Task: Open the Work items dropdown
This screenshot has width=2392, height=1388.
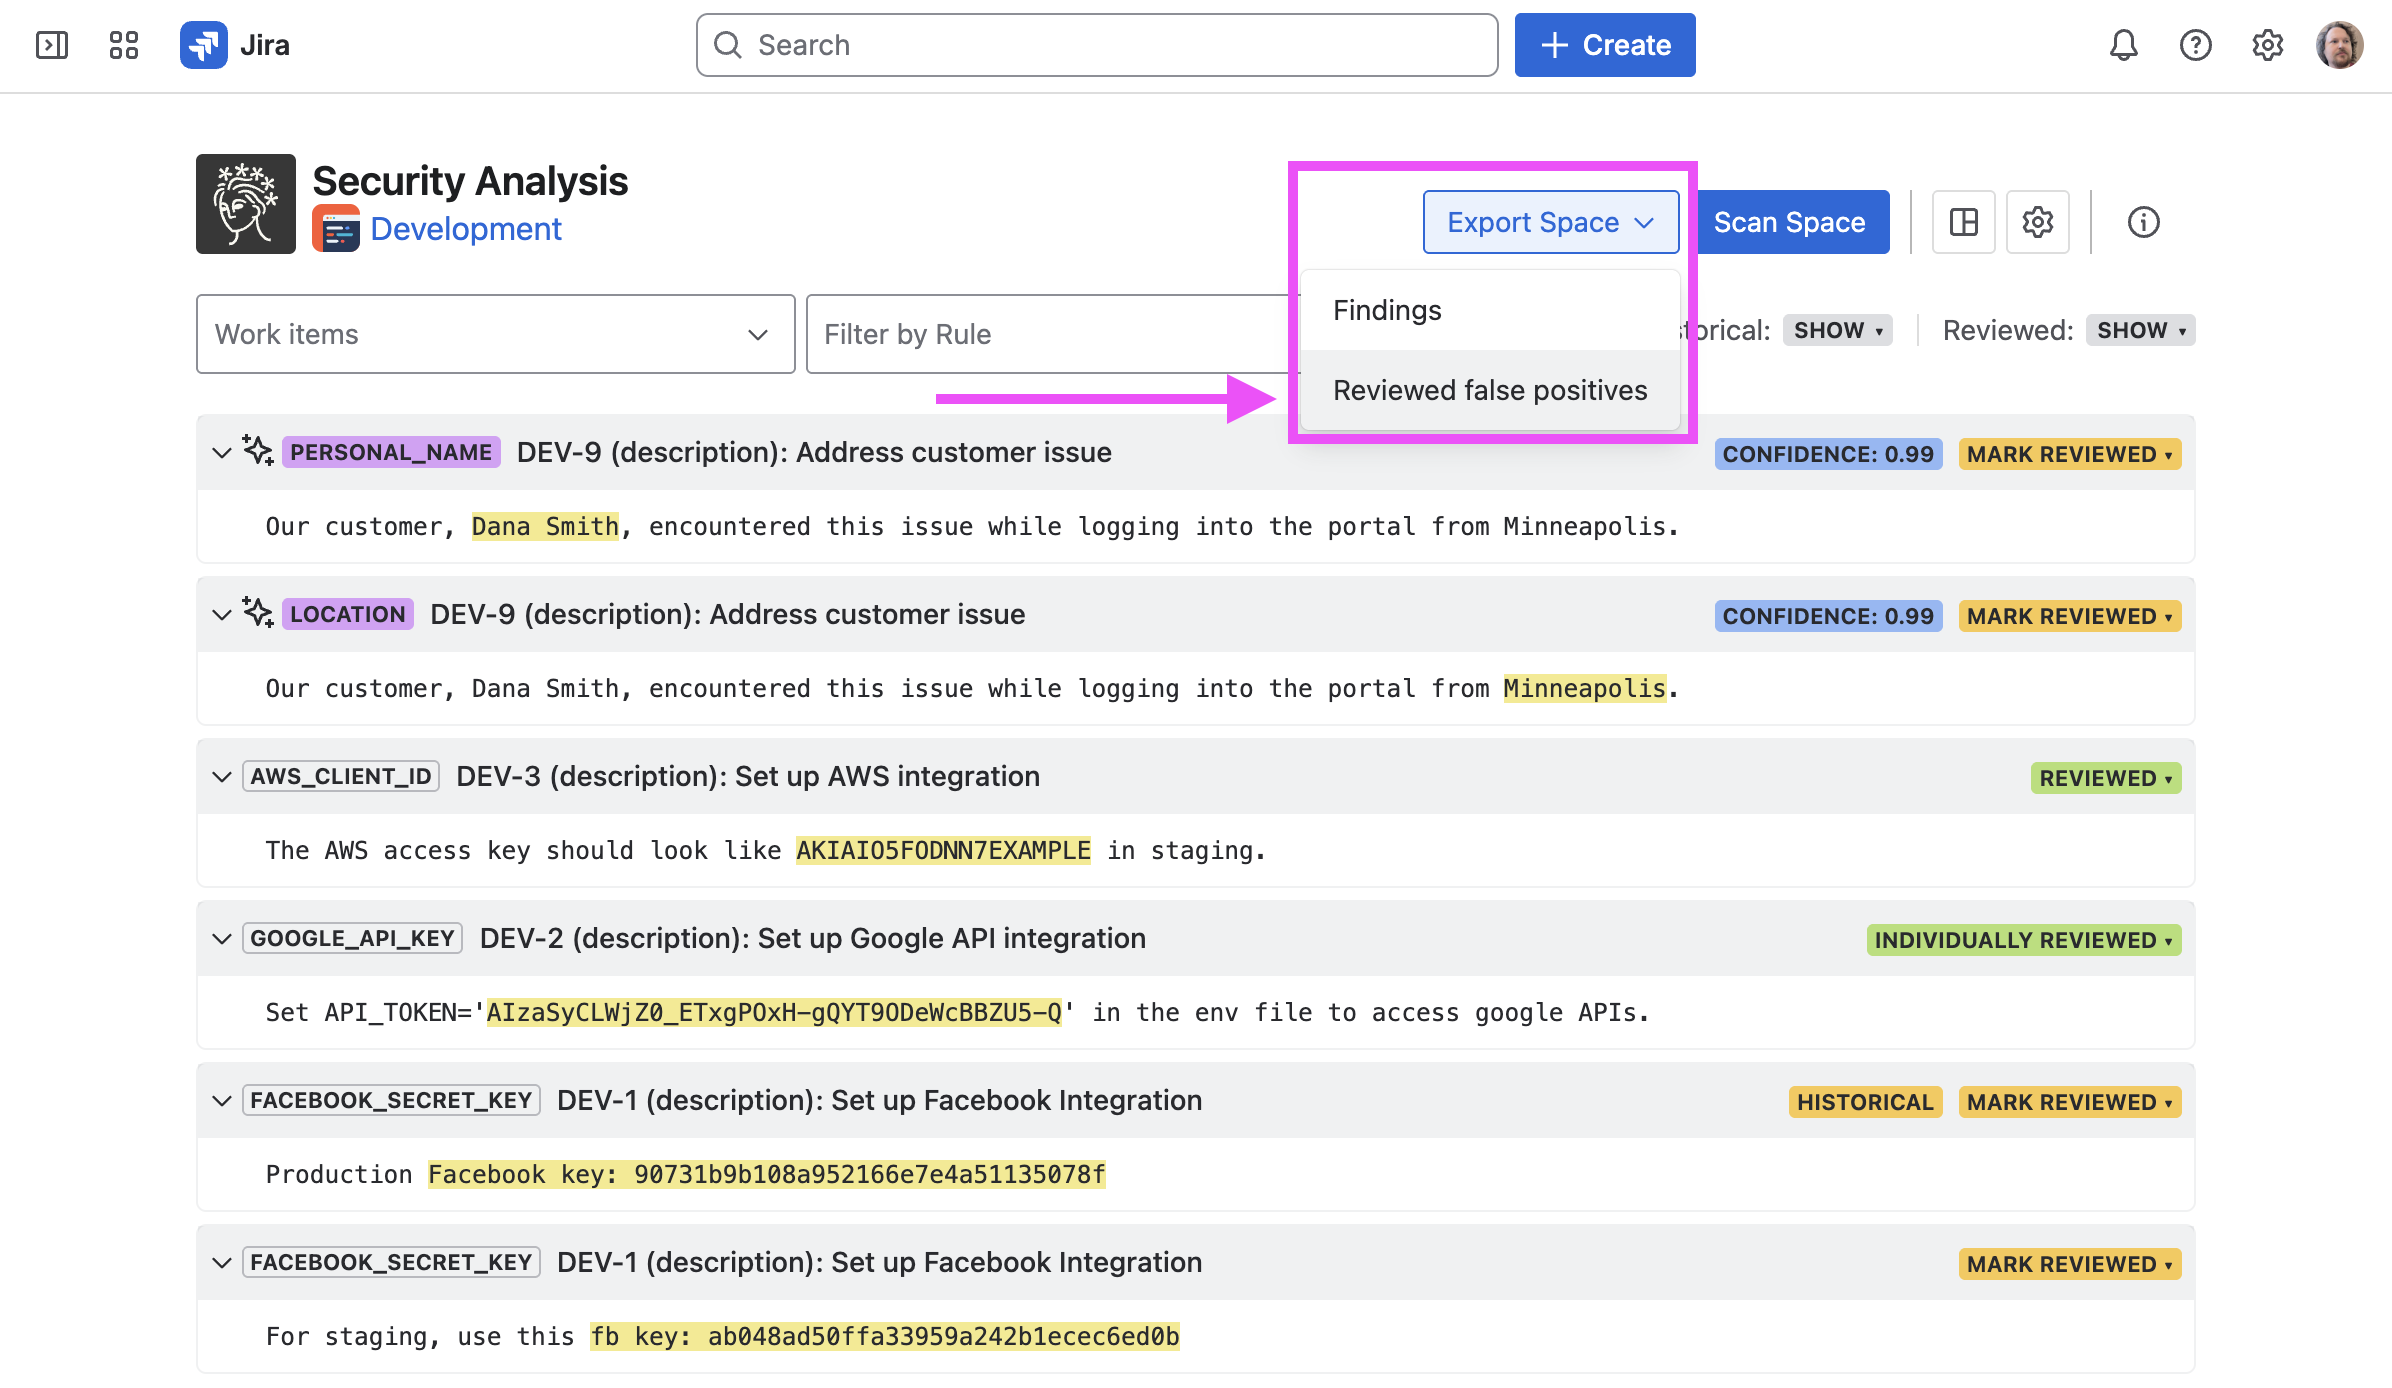Action: (496, 334)
